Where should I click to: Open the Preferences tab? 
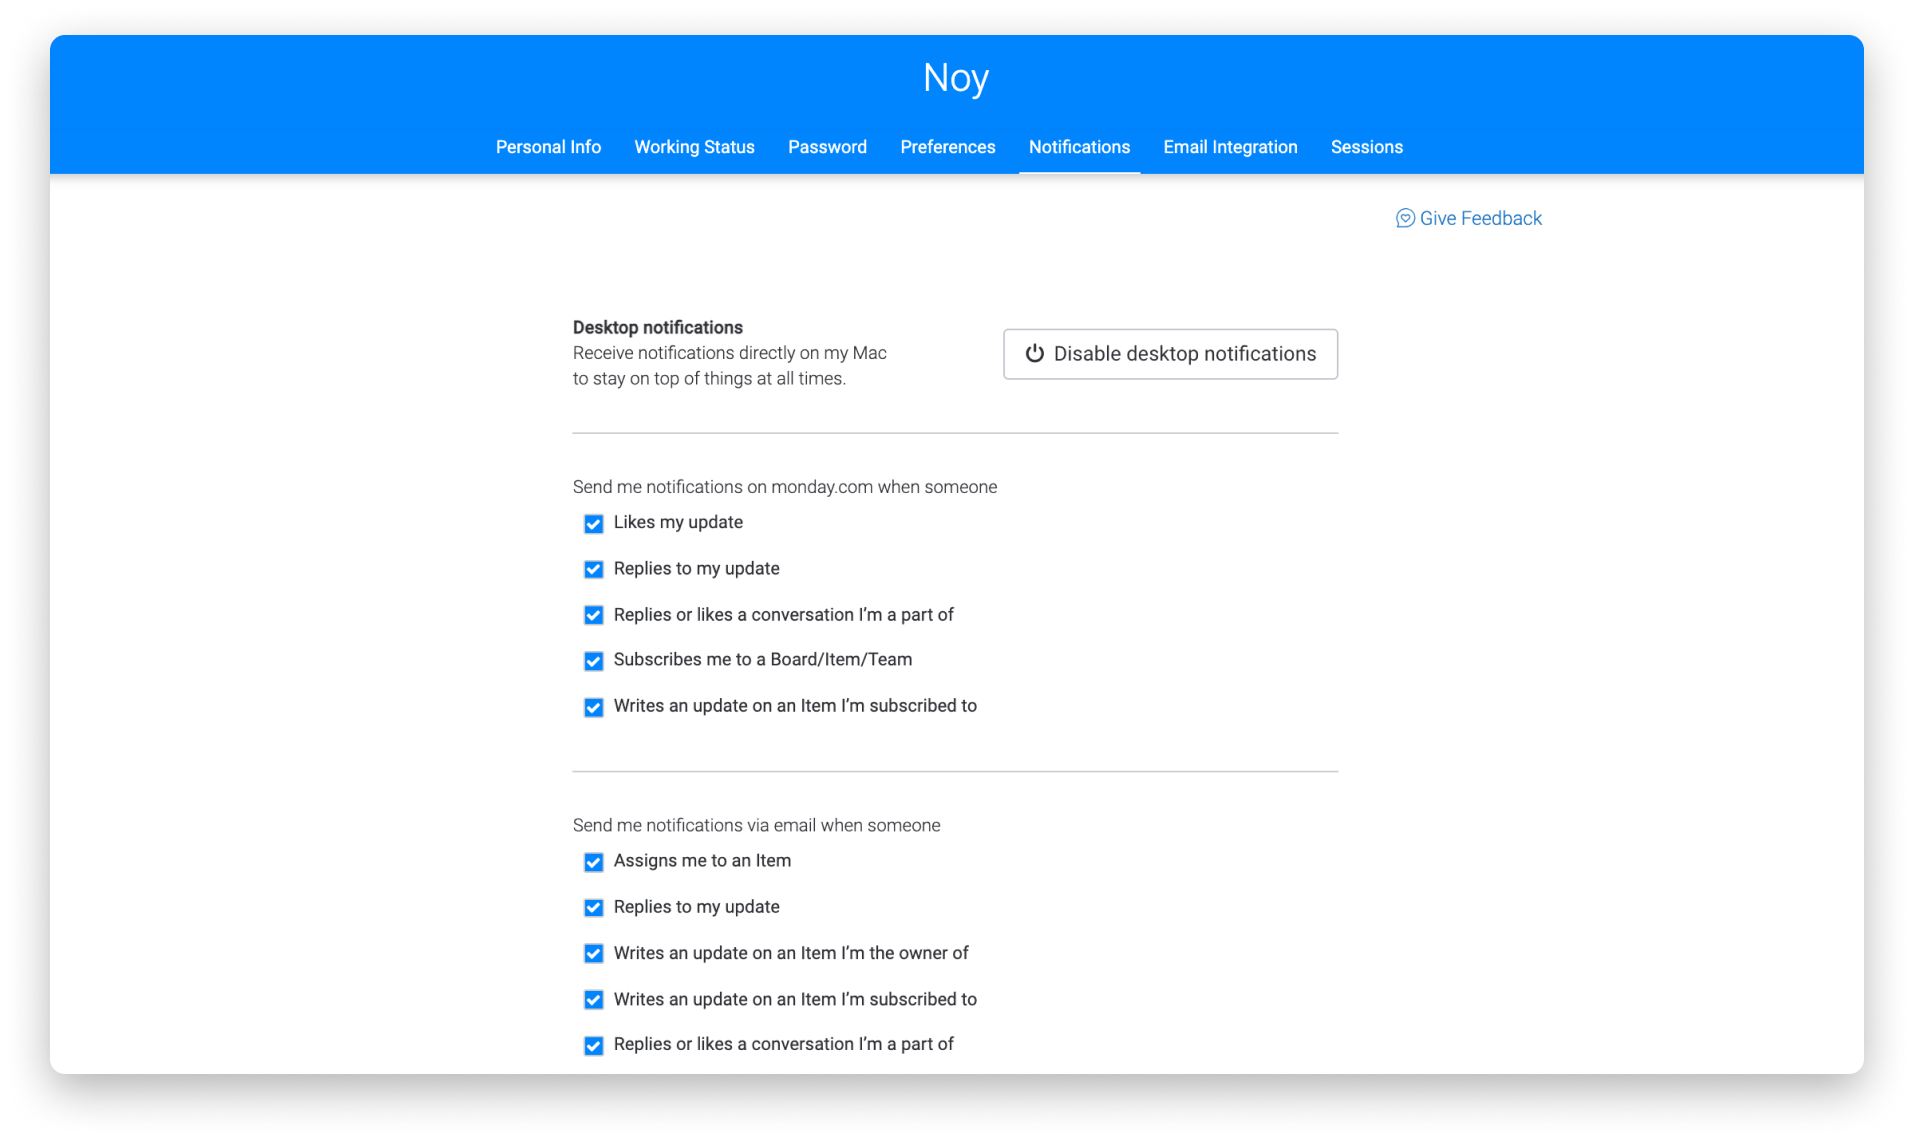pyautogui.click(x=947, y=147)
